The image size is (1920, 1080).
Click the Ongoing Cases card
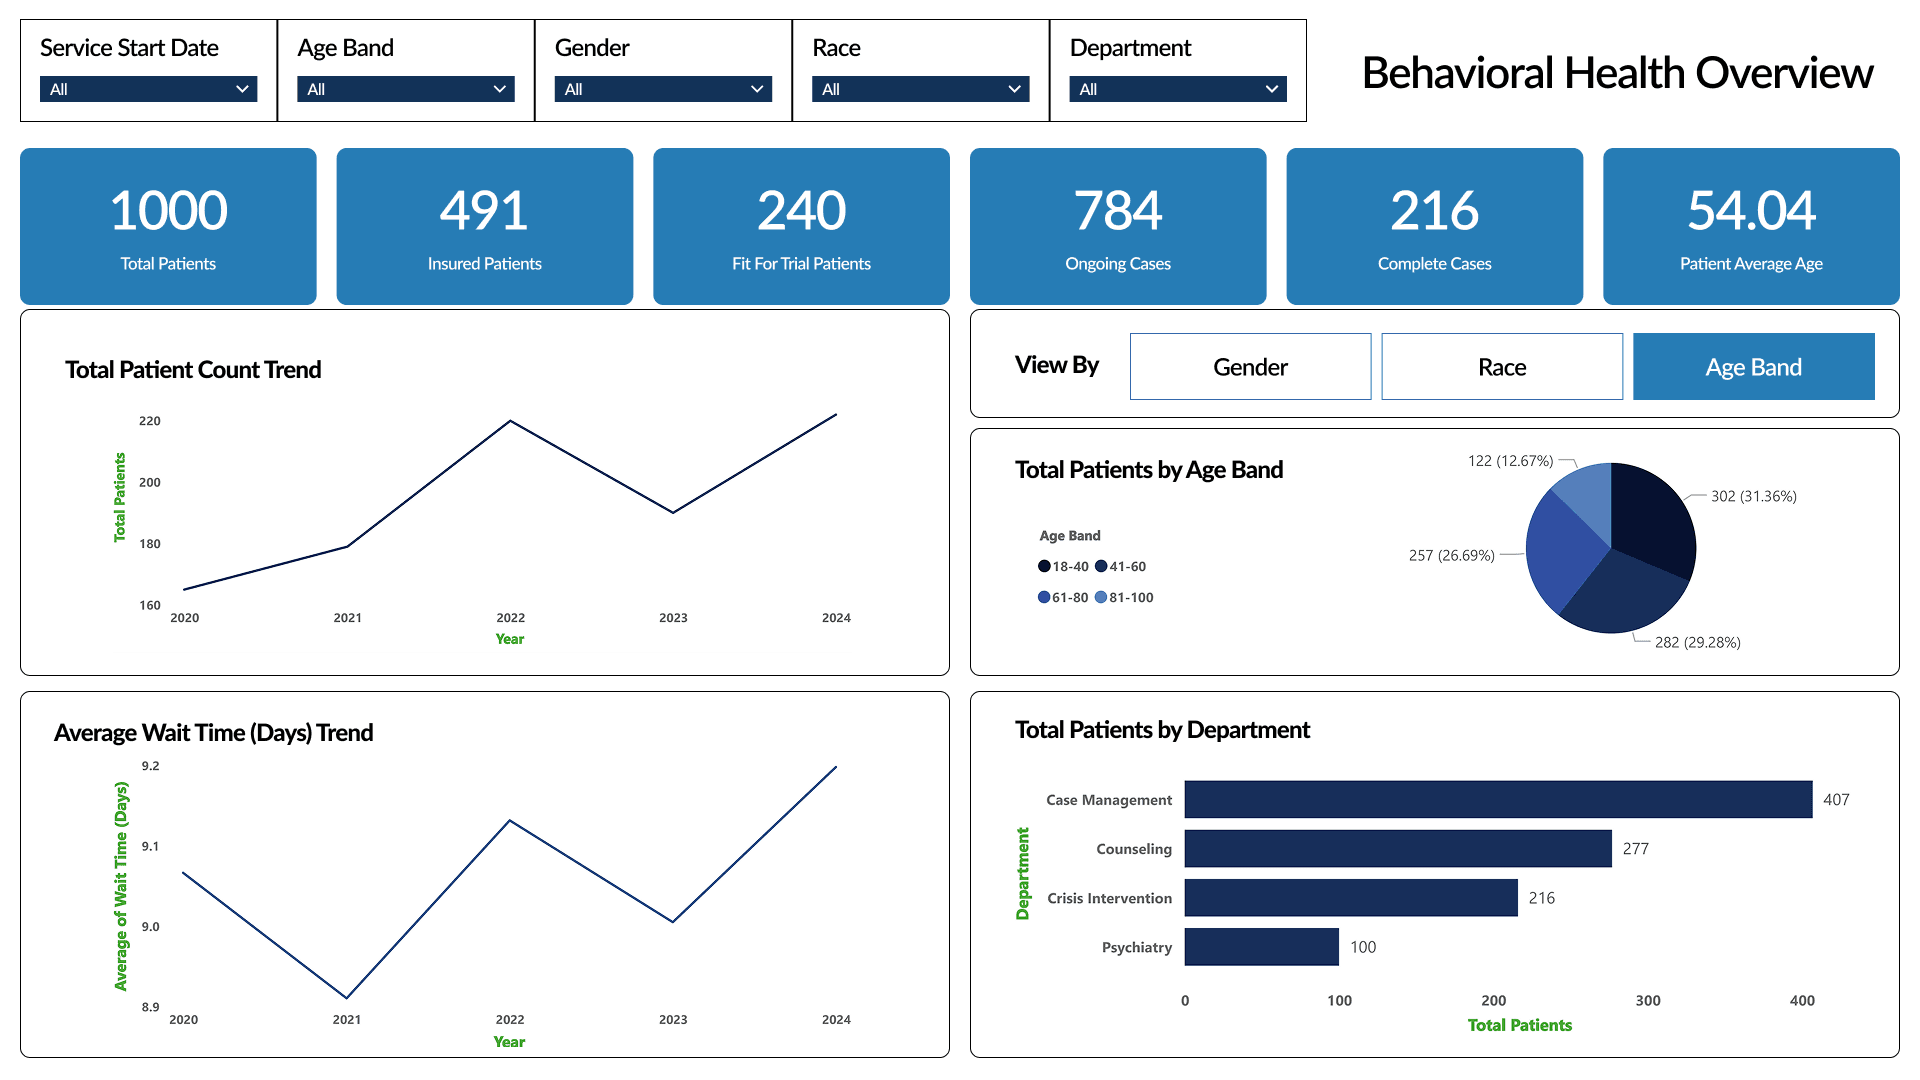point(1117,226)
